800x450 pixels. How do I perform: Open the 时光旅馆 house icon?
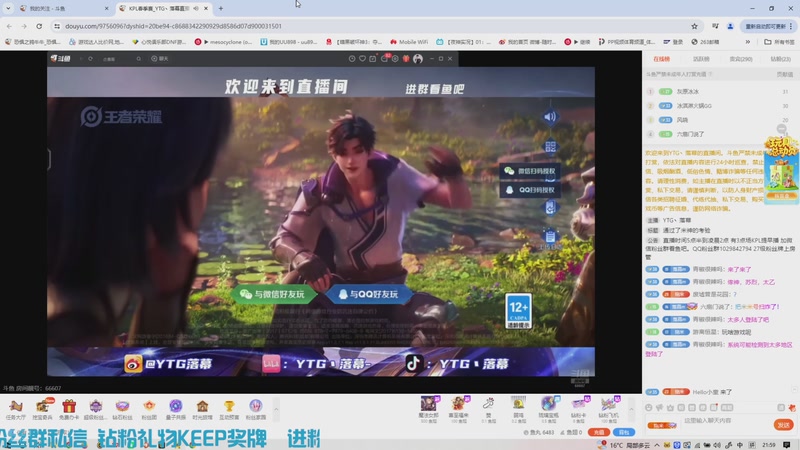click(202, 409)
